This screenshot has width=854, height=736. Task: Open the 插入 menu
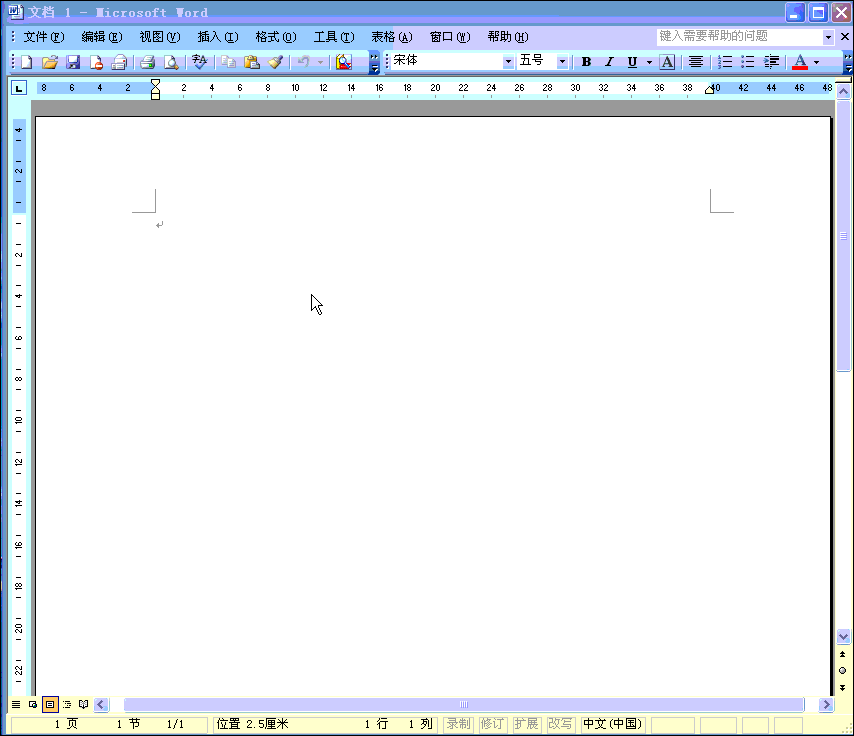click(217, 37)
